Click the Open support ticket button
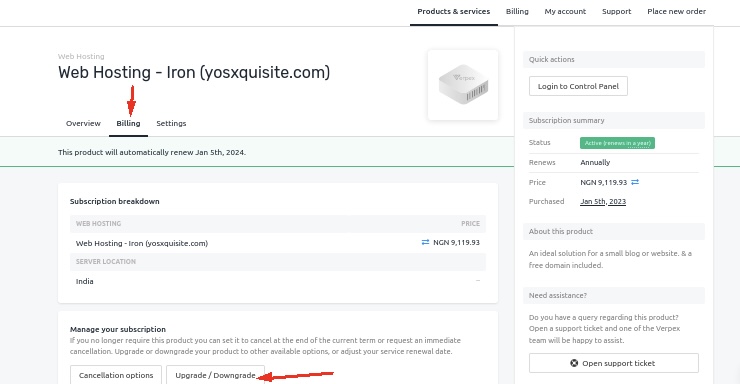740x384 pixels. click(614, 363)
